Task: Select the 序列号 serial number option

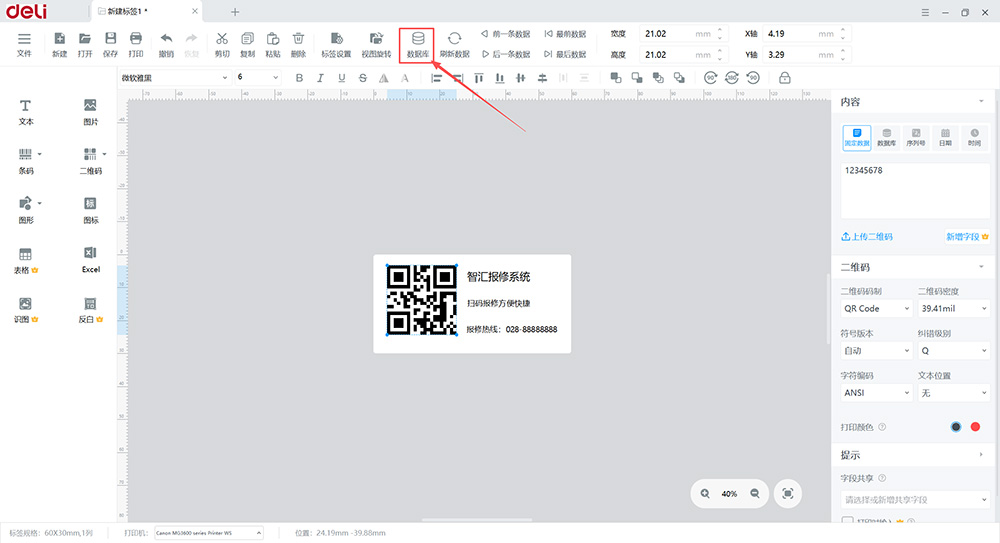Action: [916, 137]
